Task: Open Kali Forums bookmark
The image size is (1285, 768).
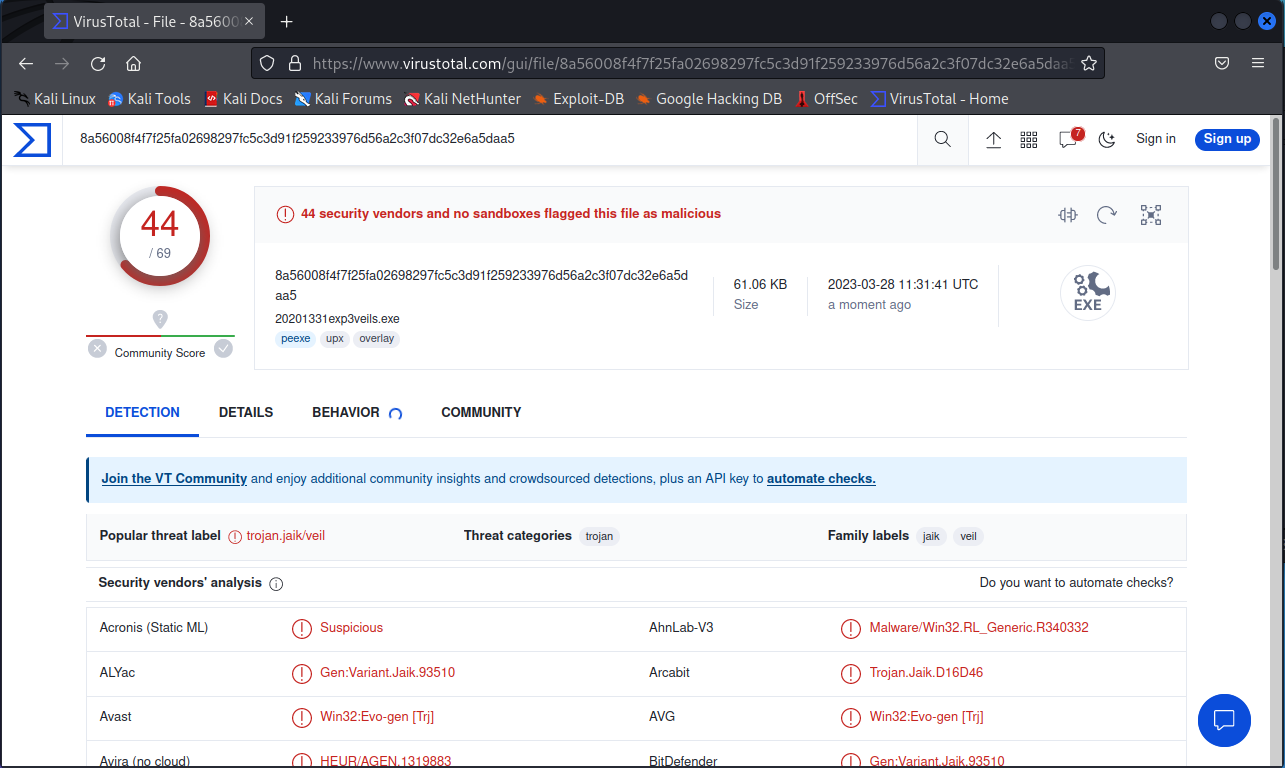Action: point(343,99)
